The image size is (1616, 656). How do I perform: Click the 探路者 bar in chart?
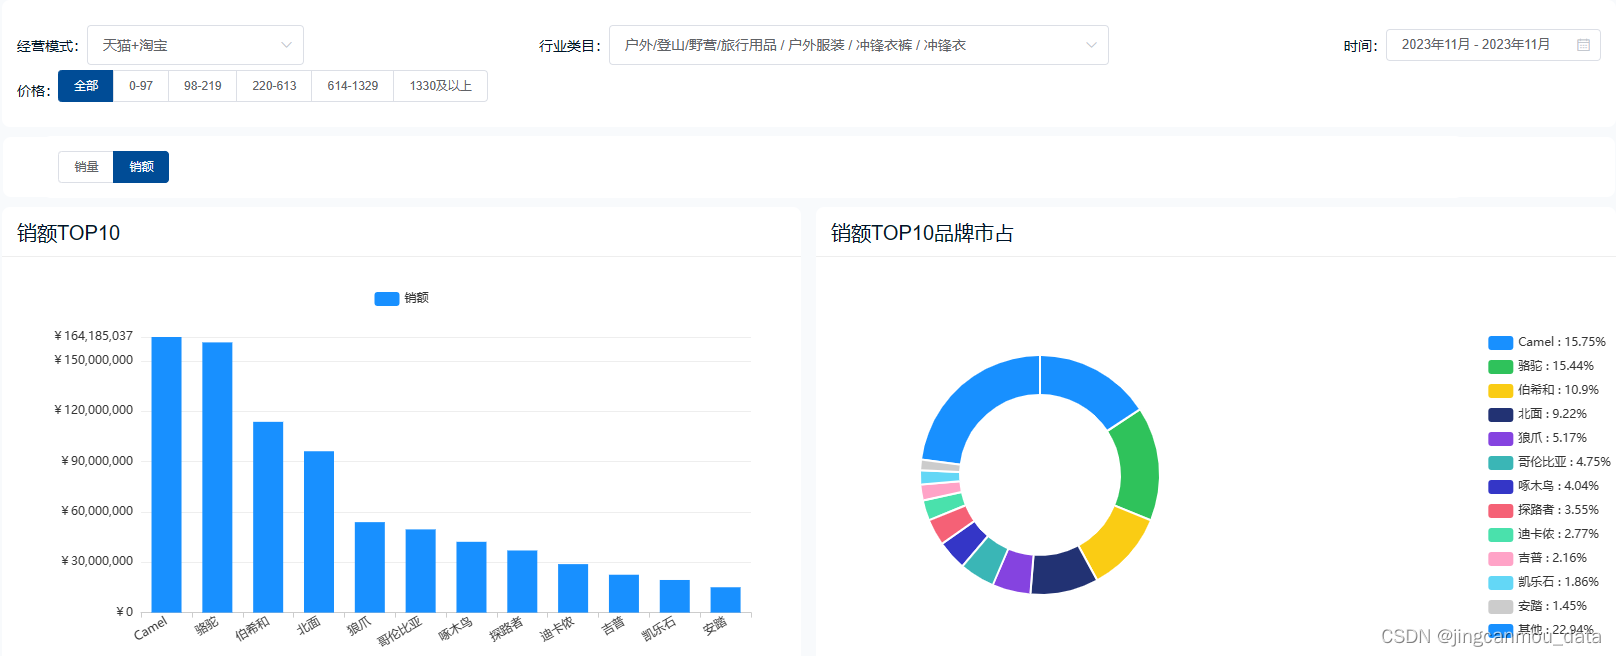coord(522,581)
